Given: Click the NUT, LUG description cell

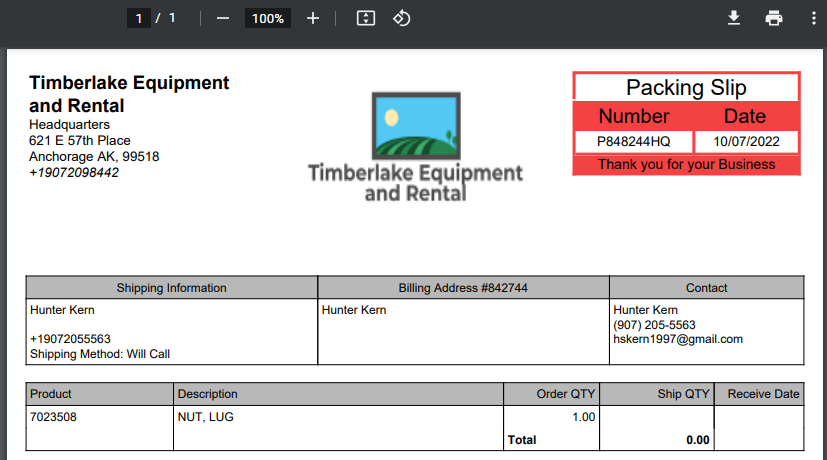Looking at the screenshot, I should (x=206, y=417).
